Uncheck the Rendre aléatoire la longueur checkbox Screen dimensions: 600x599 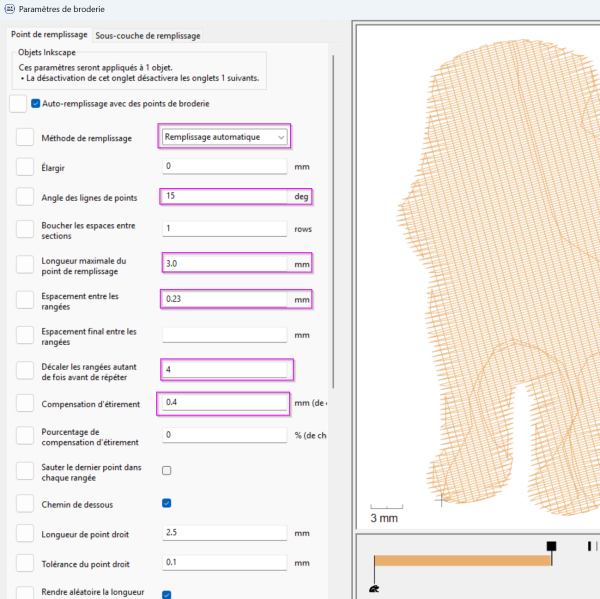coord(166,594)
